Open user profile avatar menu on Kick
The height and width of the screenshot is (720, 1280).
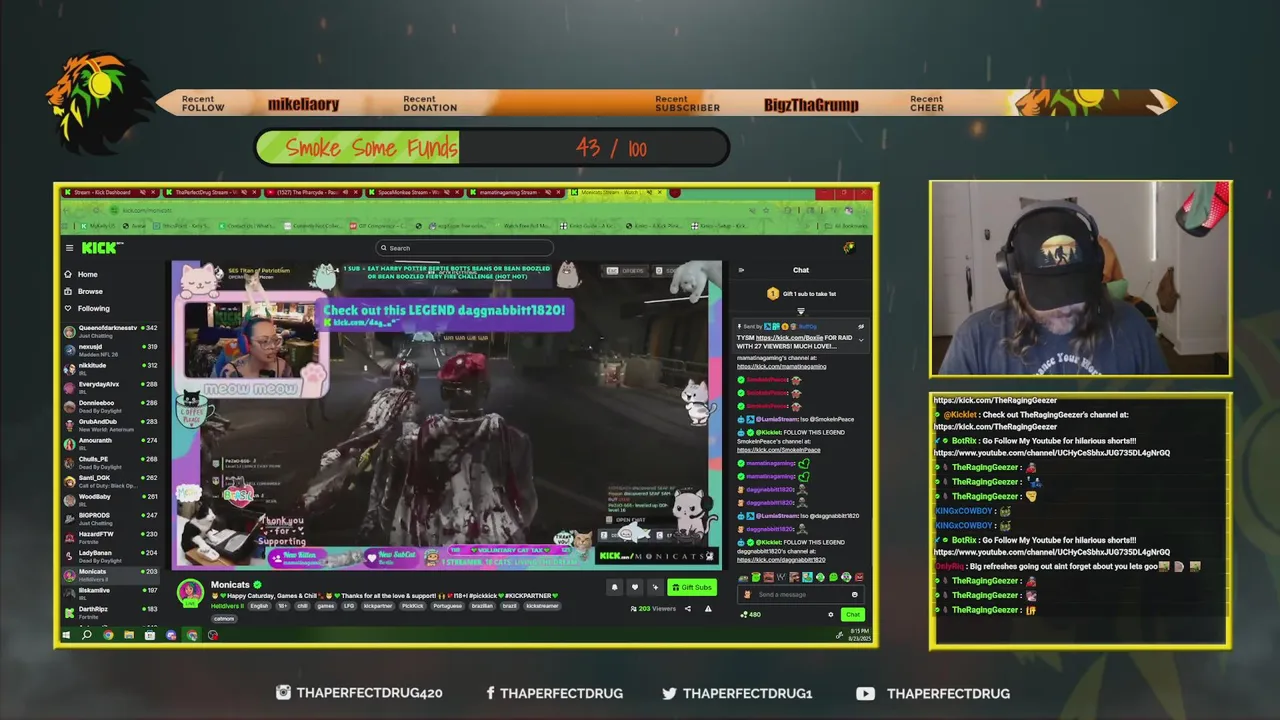[849, 248]
